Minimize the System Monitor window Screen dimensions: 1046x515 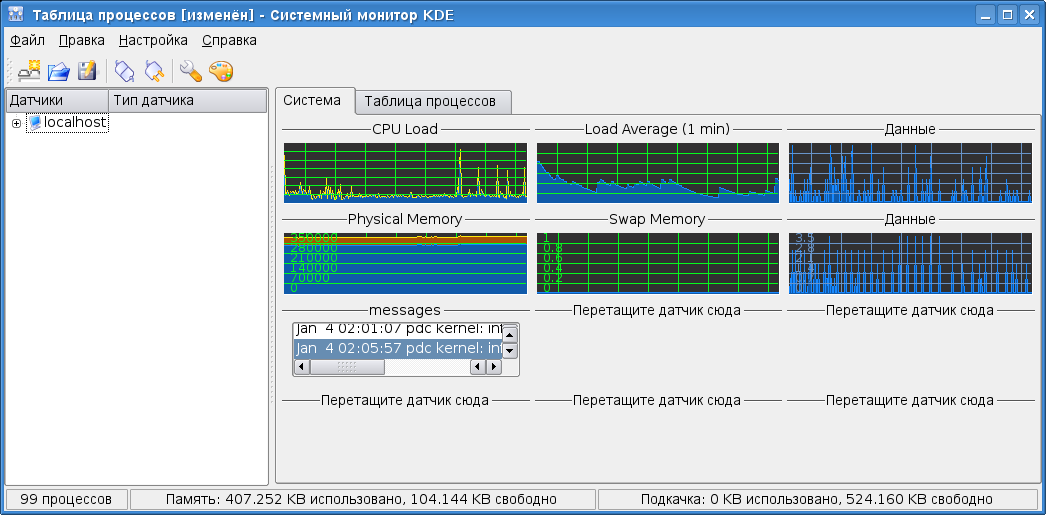coord(987,14)
